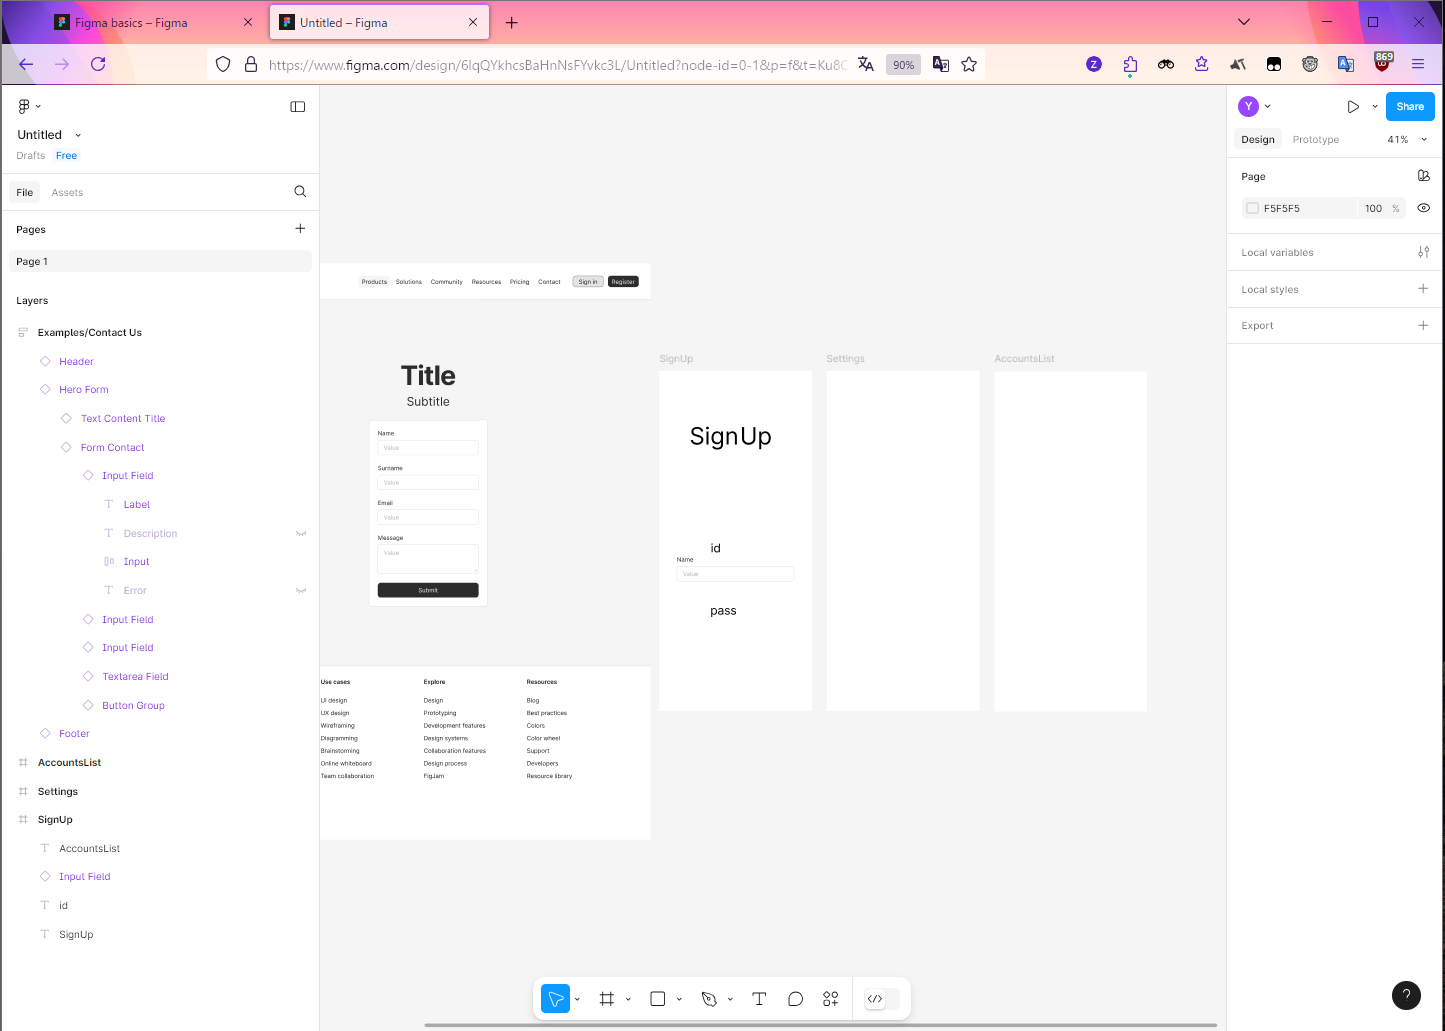1445x1031 pixels.
Task: Select the Text tool in bottom toolbar
Action: click(759, 998)
